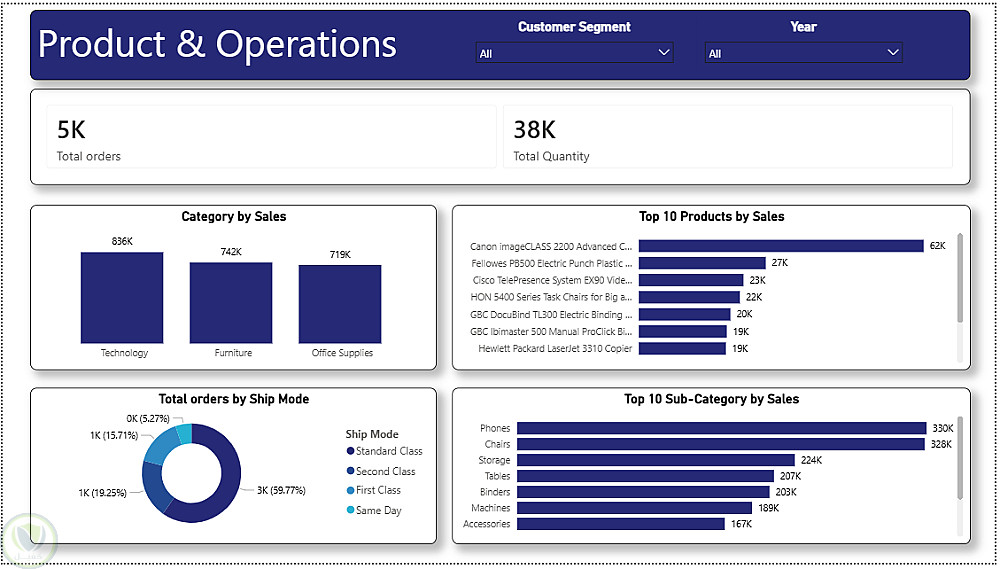Click the 719K Office Supplies data label
Image resolution: width=1000 pixels, height=569 pixels.
340,255
